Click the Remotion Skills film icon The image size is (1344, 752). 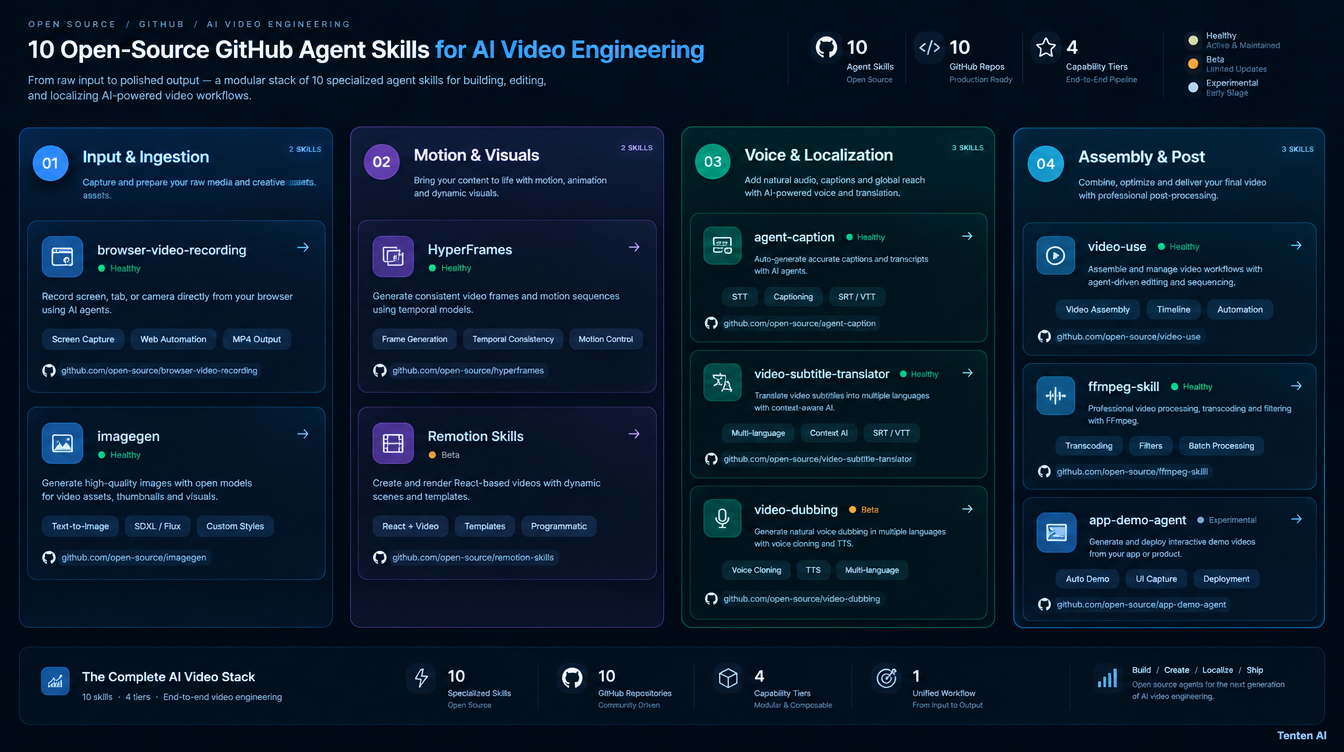(393, 443)
